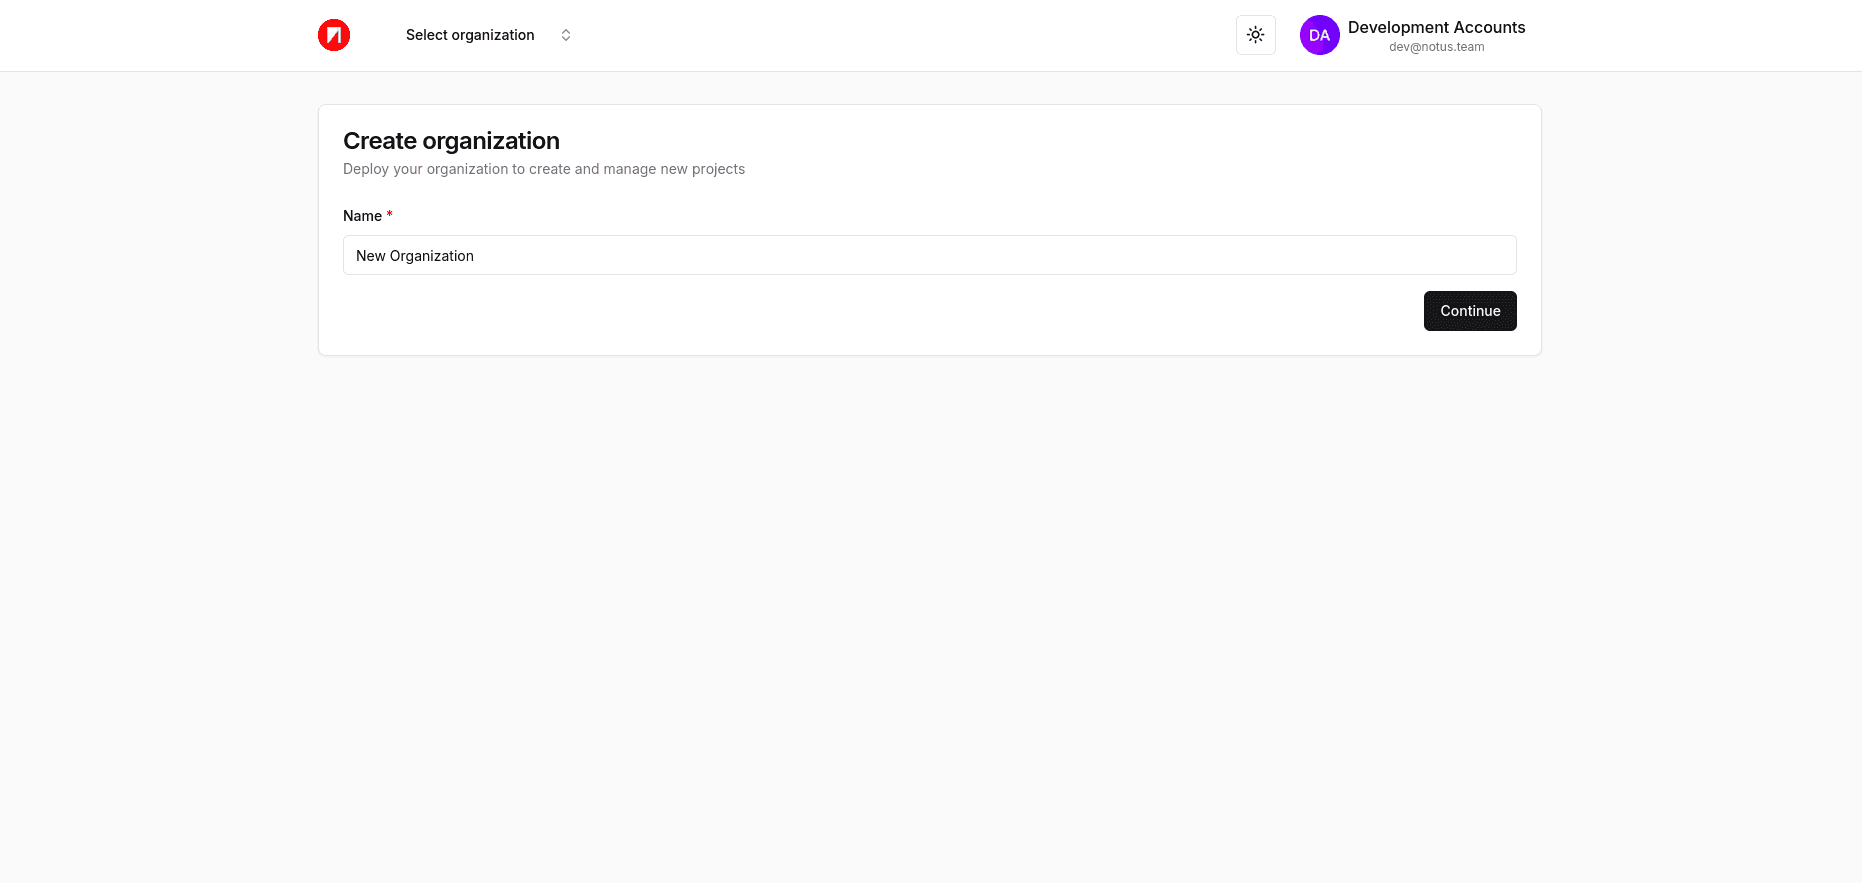Viewport: 1862px width, 883px height.
Task: Toggle the light/dark theme sun button
Action: 1255,35
